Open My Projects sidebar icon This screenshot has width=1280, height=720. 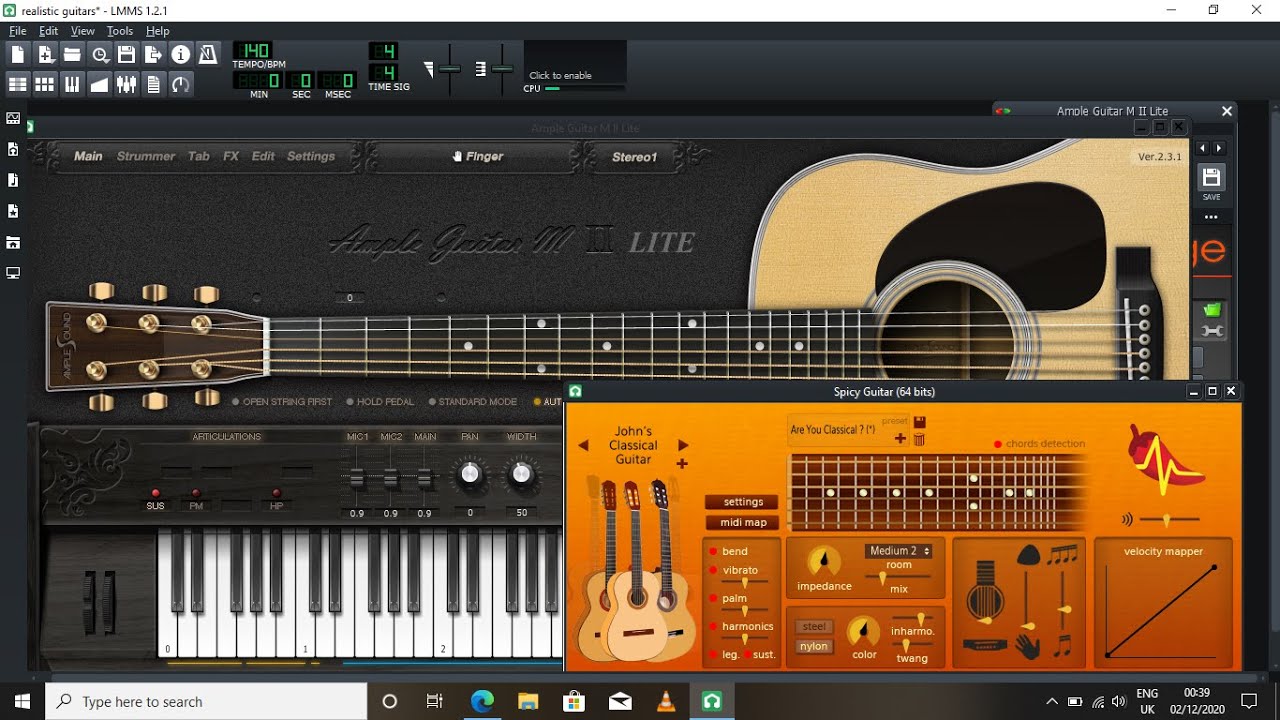(13, 149)
